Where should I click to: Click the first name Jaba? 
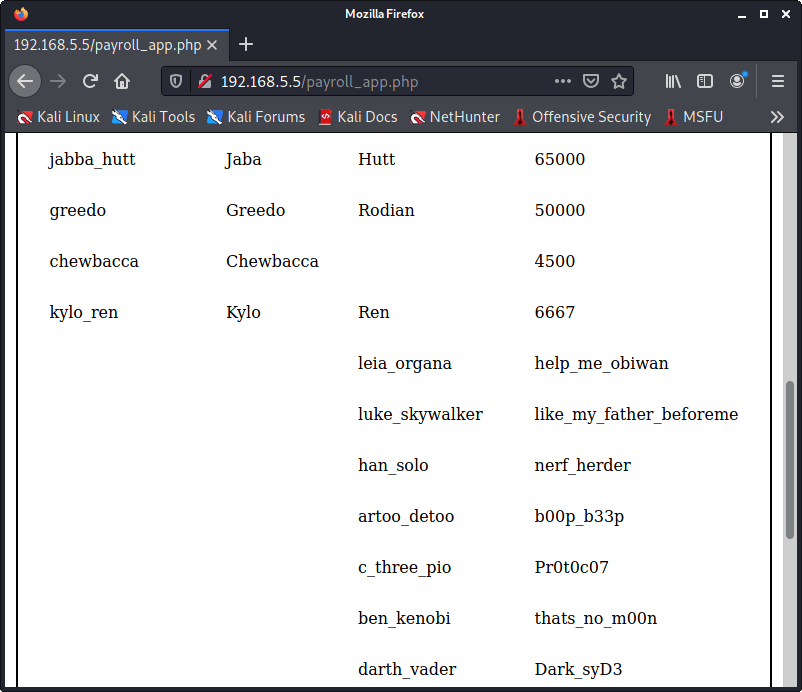pos(243,160)
